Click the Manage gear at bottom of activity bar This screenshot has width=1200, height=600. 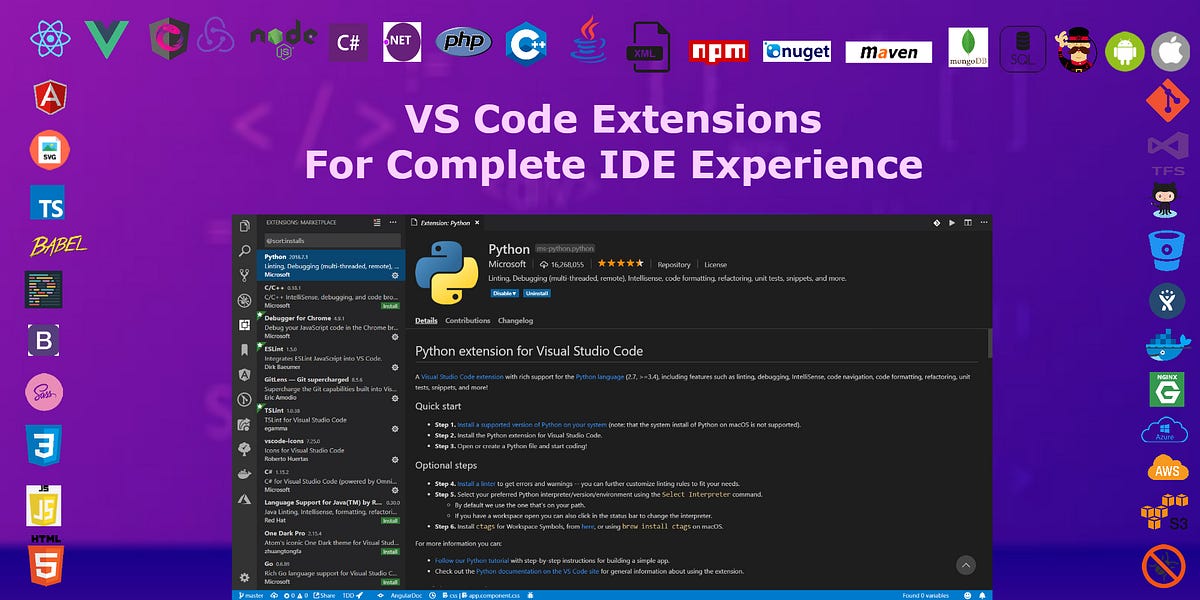coord(246,576)
